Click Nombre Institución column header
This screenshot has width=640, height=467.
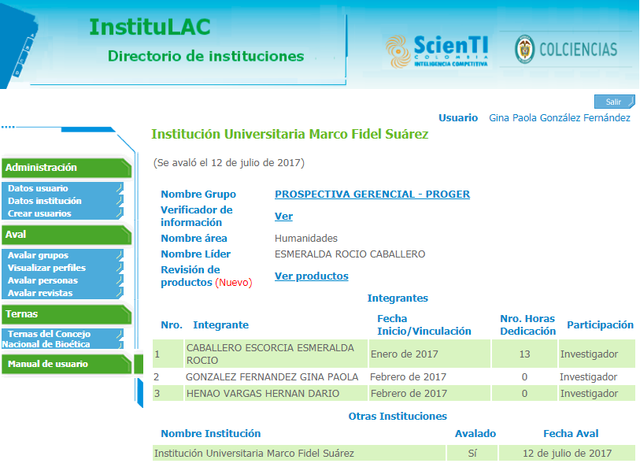click(211, 434)
